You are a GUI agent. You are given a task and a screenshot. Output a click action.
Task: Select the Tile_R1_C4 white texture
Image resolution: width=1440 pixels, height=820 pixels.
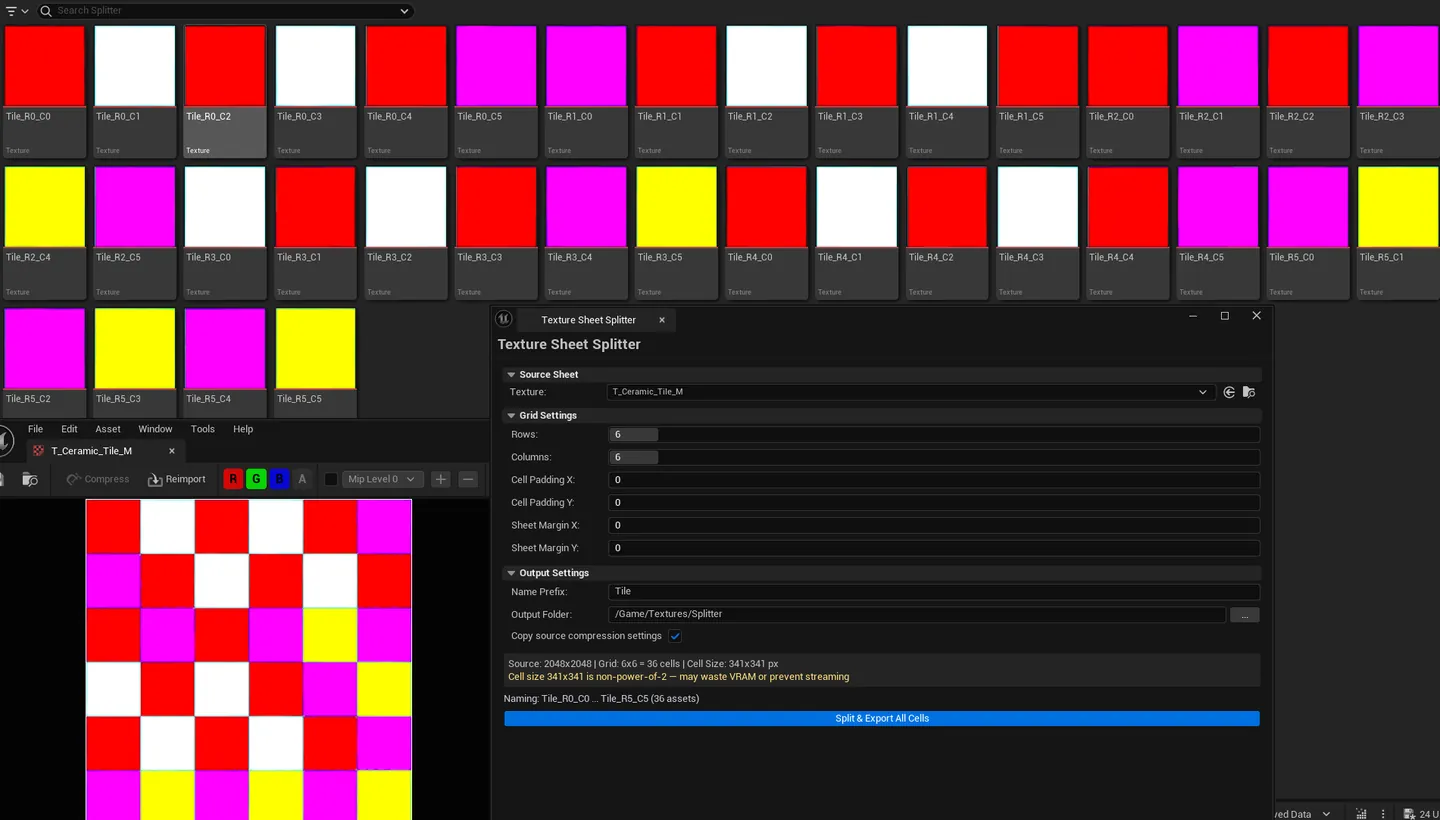coord(947,91)
